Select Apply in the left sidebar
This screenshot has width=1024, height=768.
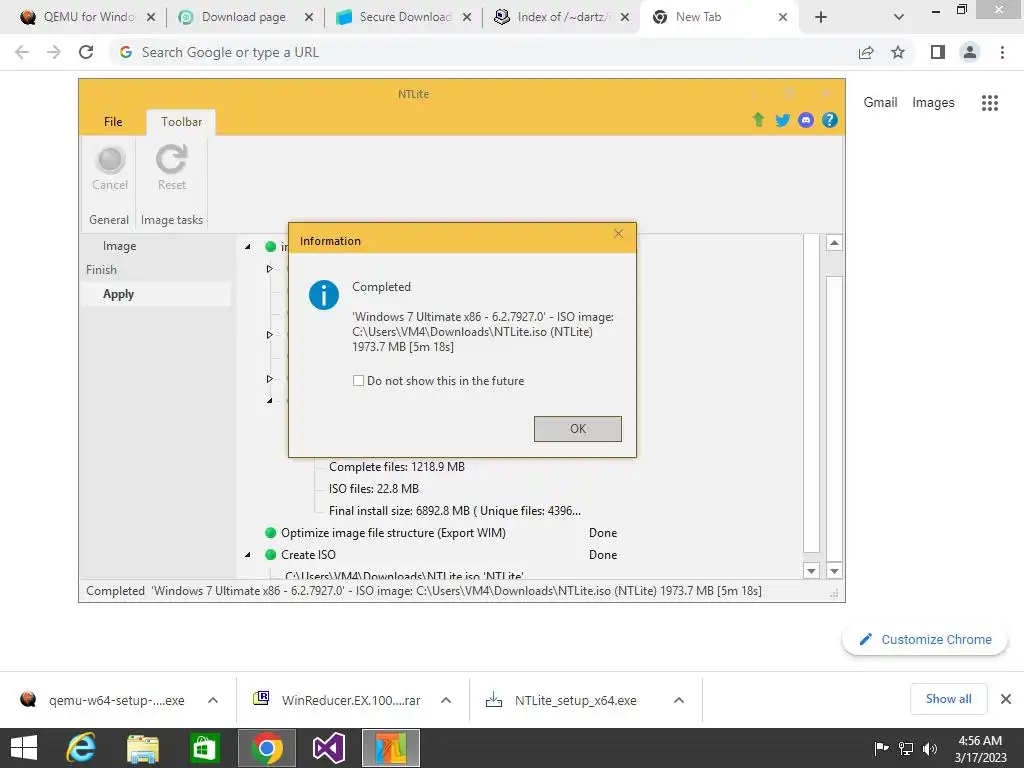[118, 294]
